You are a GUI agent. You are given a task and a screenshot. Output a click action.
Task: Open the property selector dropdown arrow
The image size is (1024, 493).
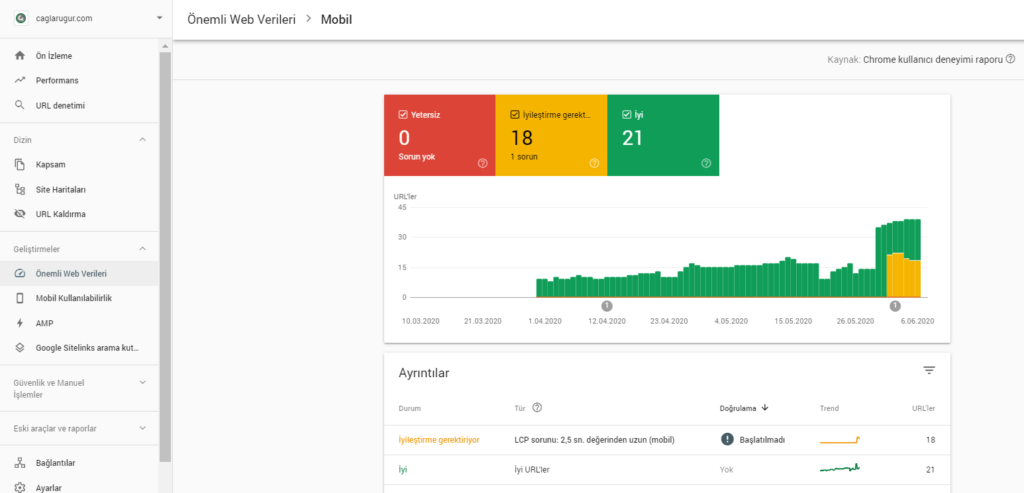point(159,18)
